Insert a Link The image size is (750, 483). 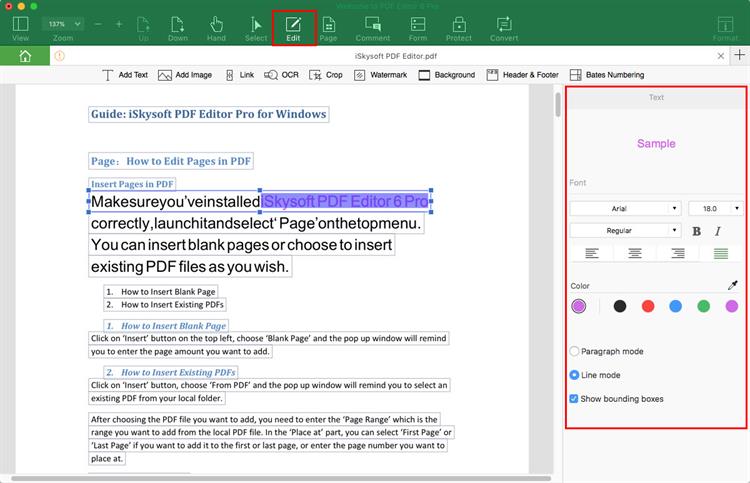coord(240,75)
